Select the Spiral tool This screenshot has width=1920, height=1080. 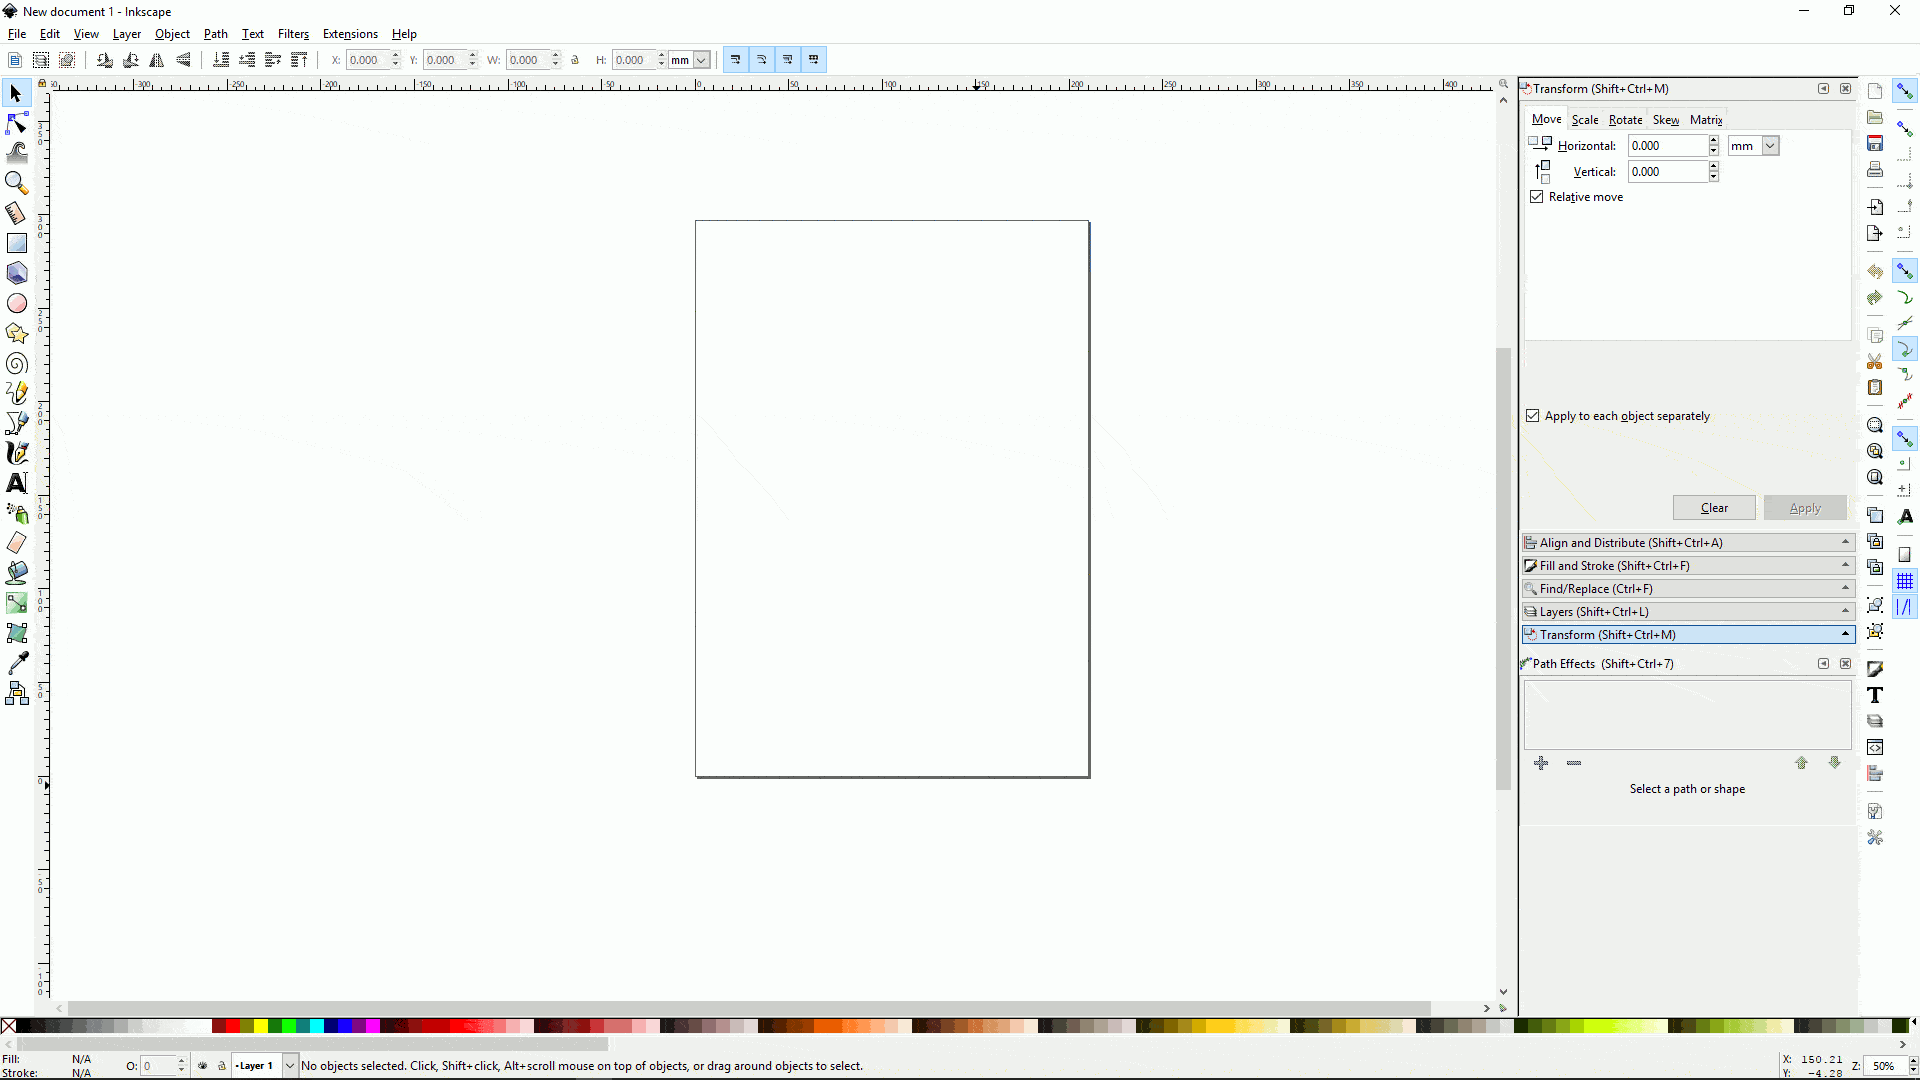coord(17,363)
